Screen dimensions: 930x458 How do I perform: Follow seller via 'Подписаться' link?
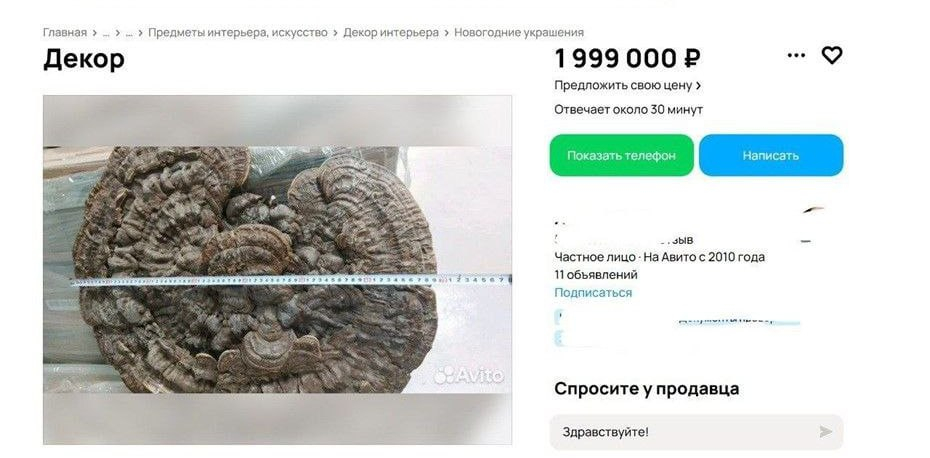tap(593, 292)
